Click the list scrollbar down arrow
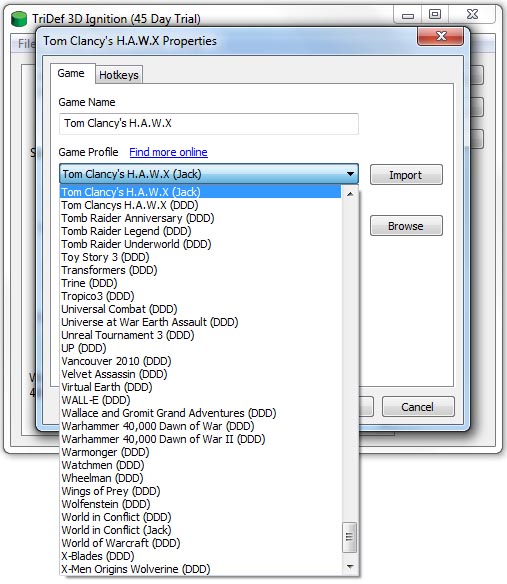Viewport: 507px width, 584px height. 350,567
